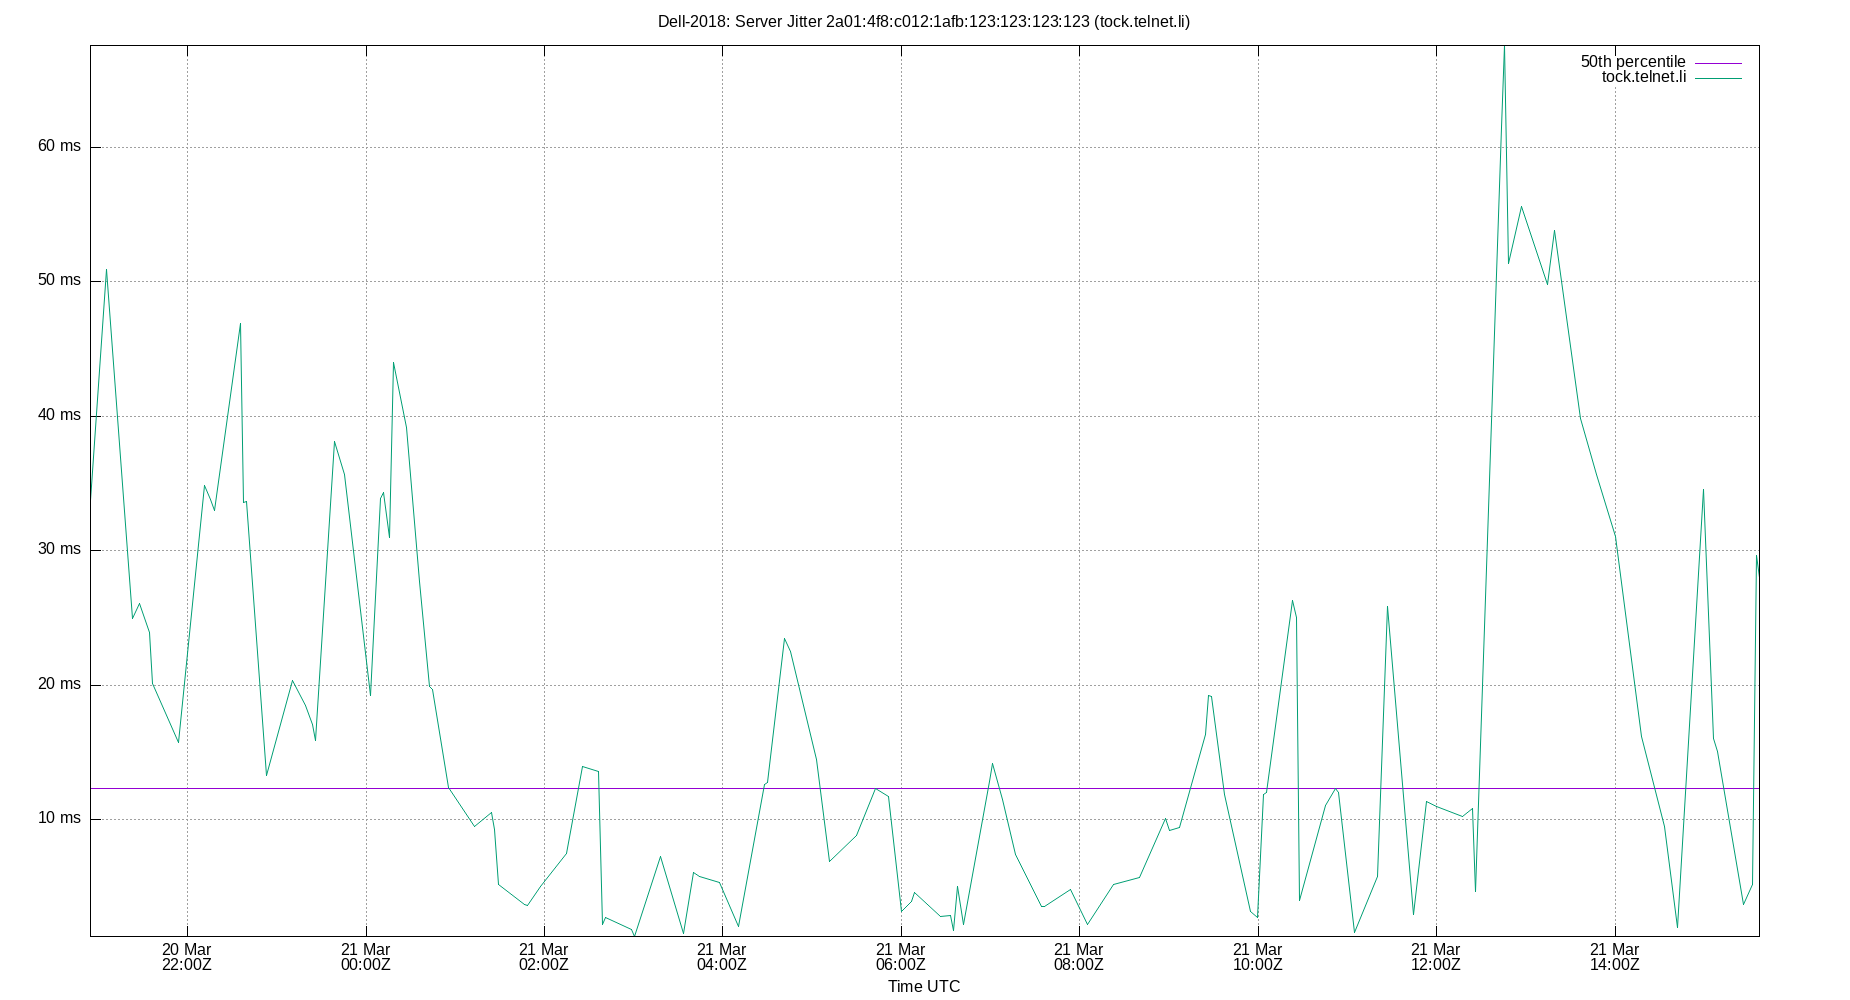Click the tock.telnet.li legend line sample
This screenshot has height=1000, width=1850.
pyautogui.click(x=1717, y=76)
